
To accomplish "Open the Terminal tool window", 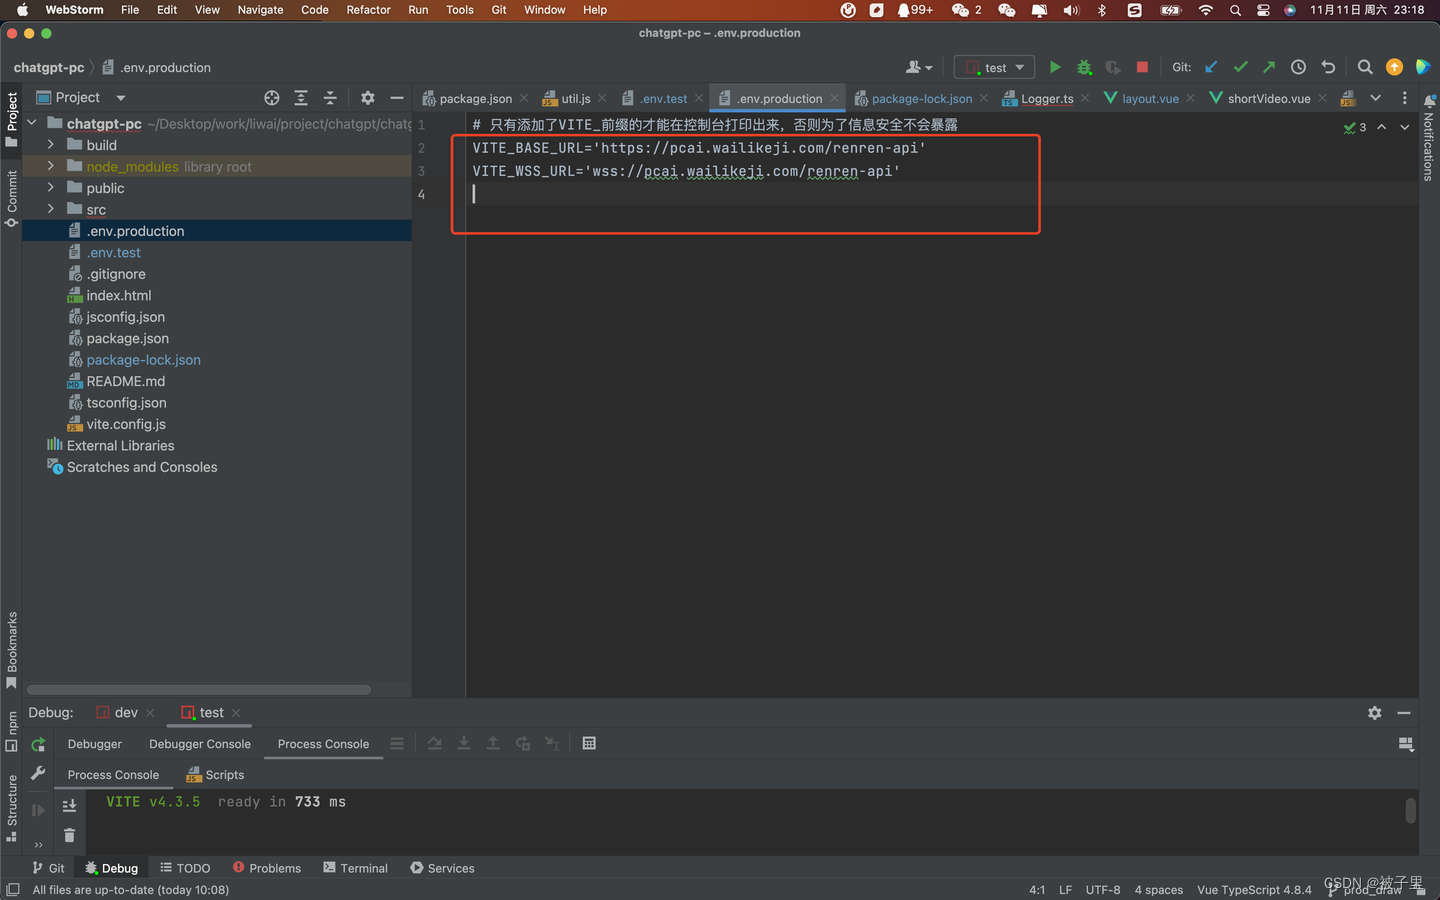I will (355, 868).
